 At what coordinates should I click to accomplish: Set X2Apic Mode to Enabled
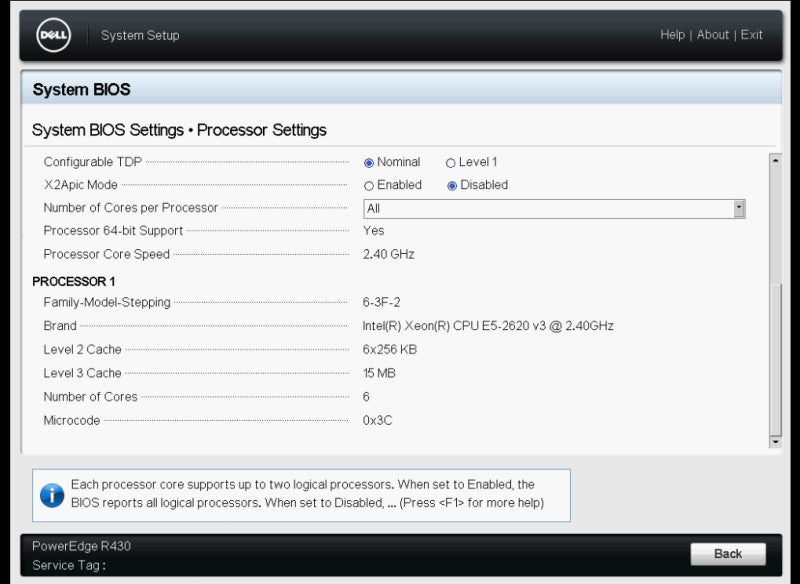coord(369,186)
